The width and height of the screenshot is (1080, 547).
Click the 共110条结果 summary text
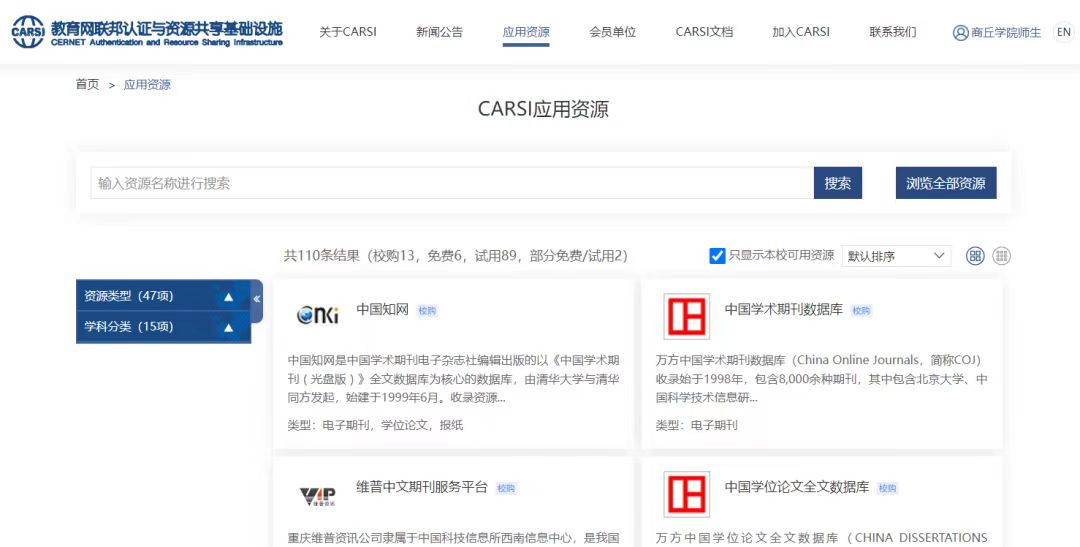pos(456,256)
